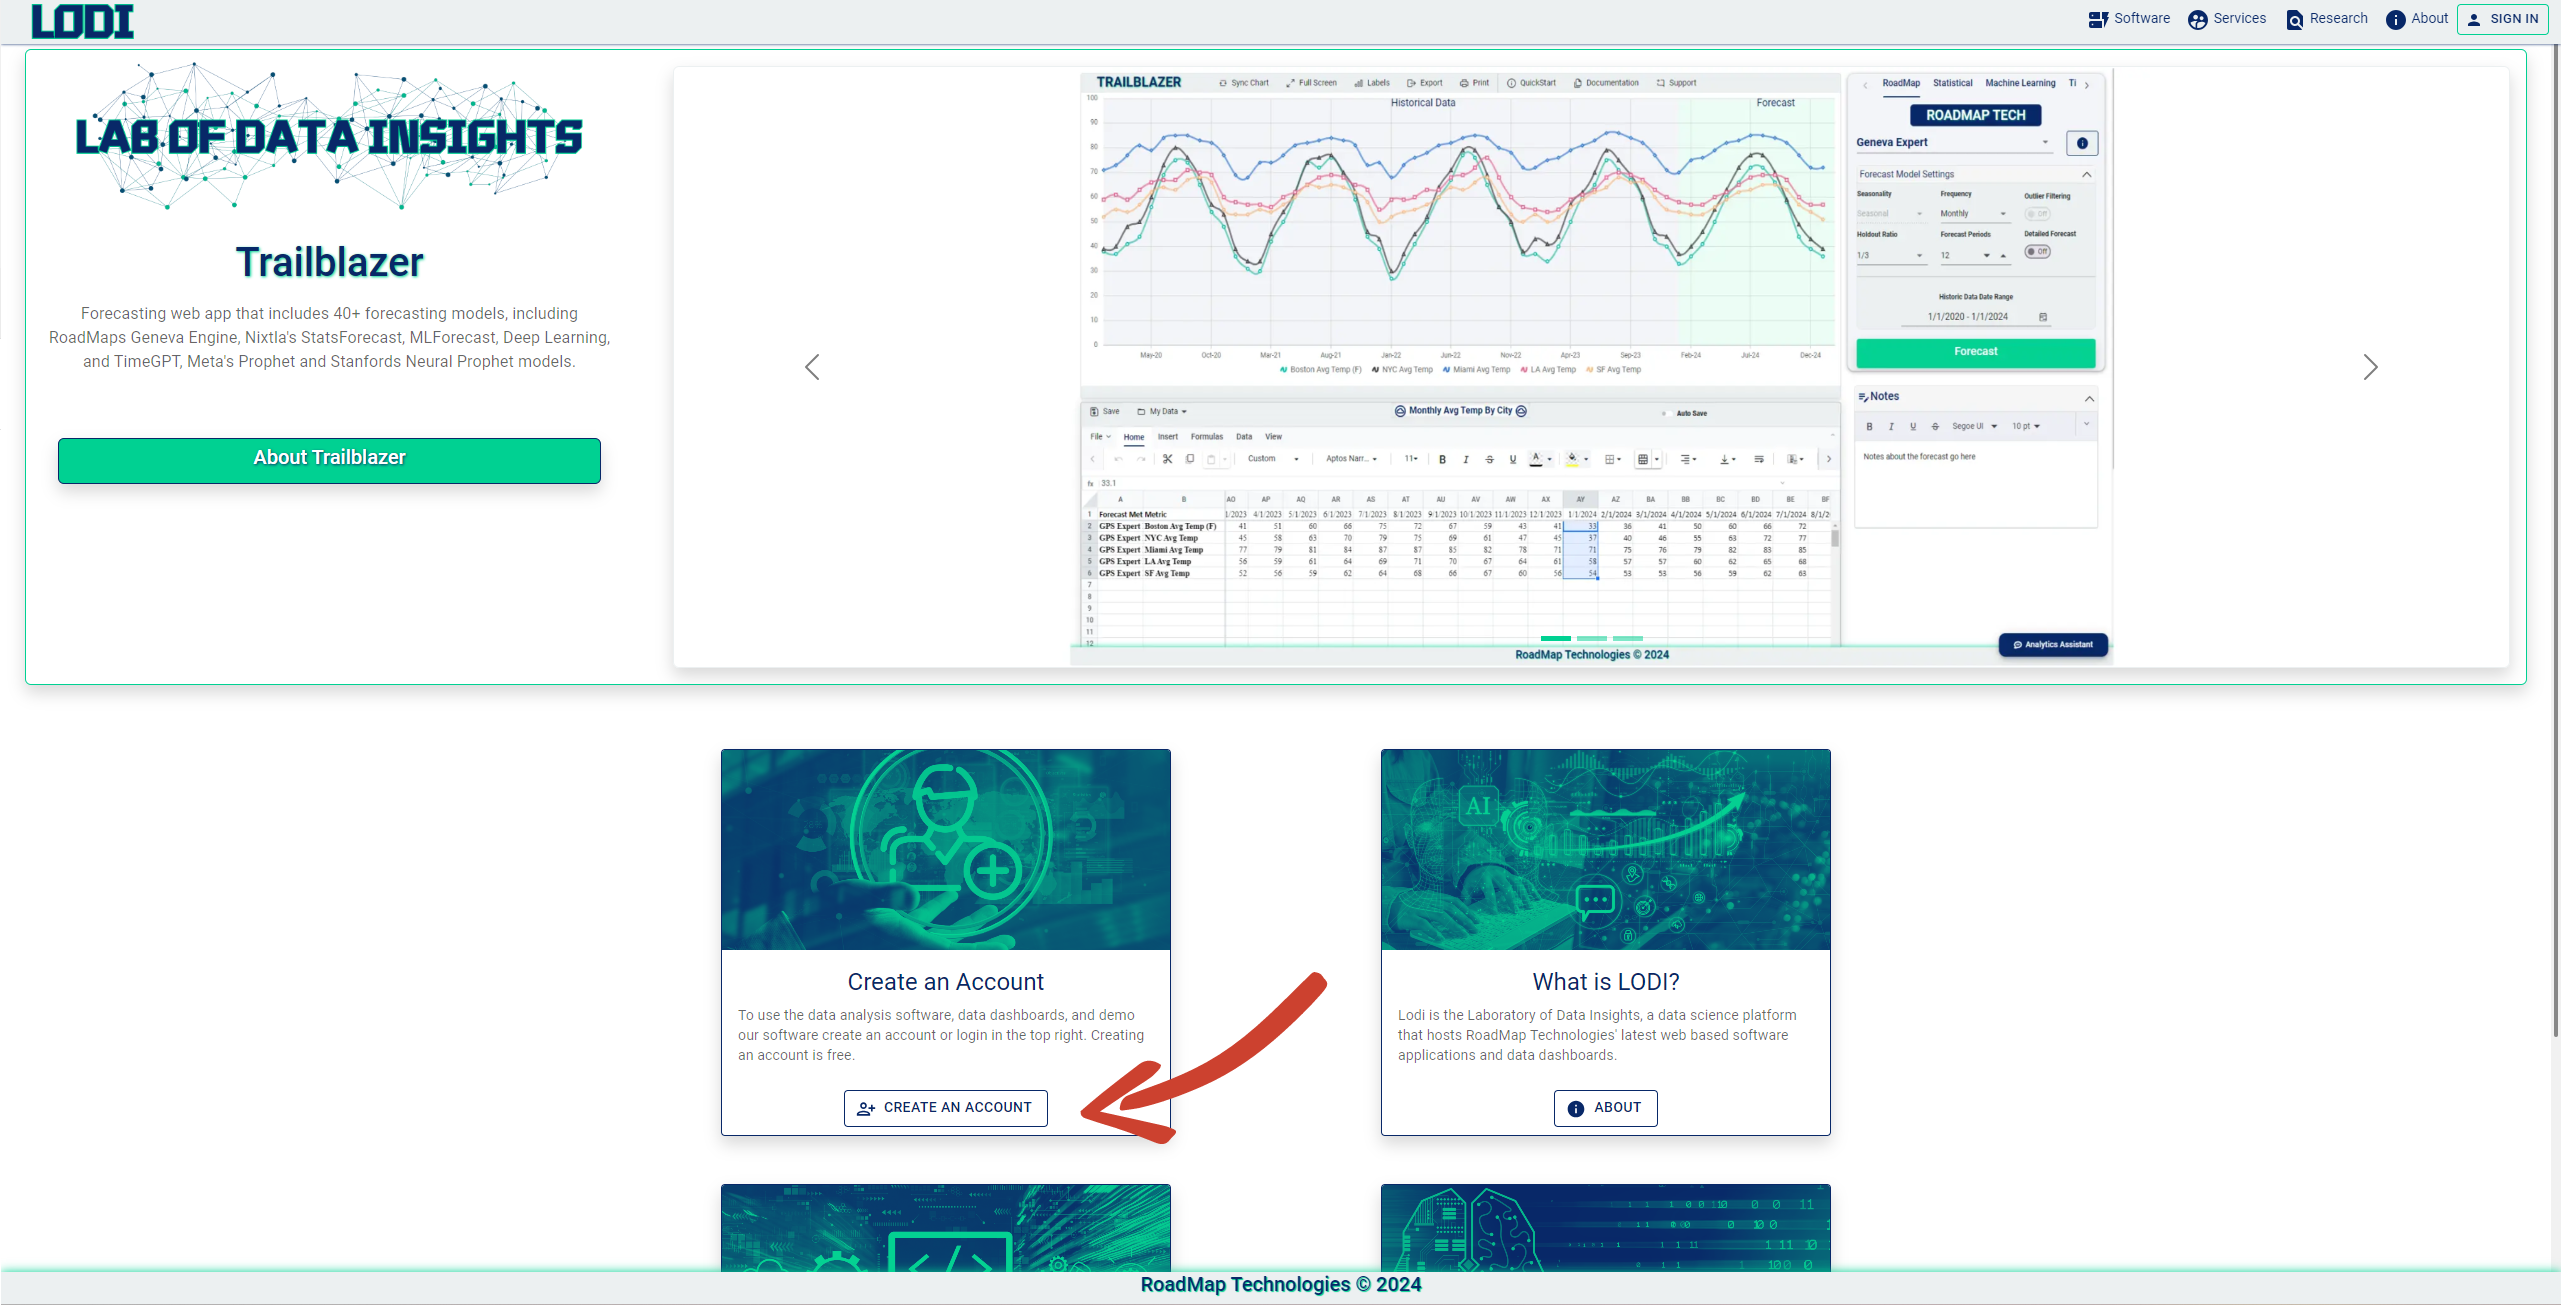Switch to the spreadsheet Insert tab
The width and height of the screenshot is (2561, 1305).
1168,437
